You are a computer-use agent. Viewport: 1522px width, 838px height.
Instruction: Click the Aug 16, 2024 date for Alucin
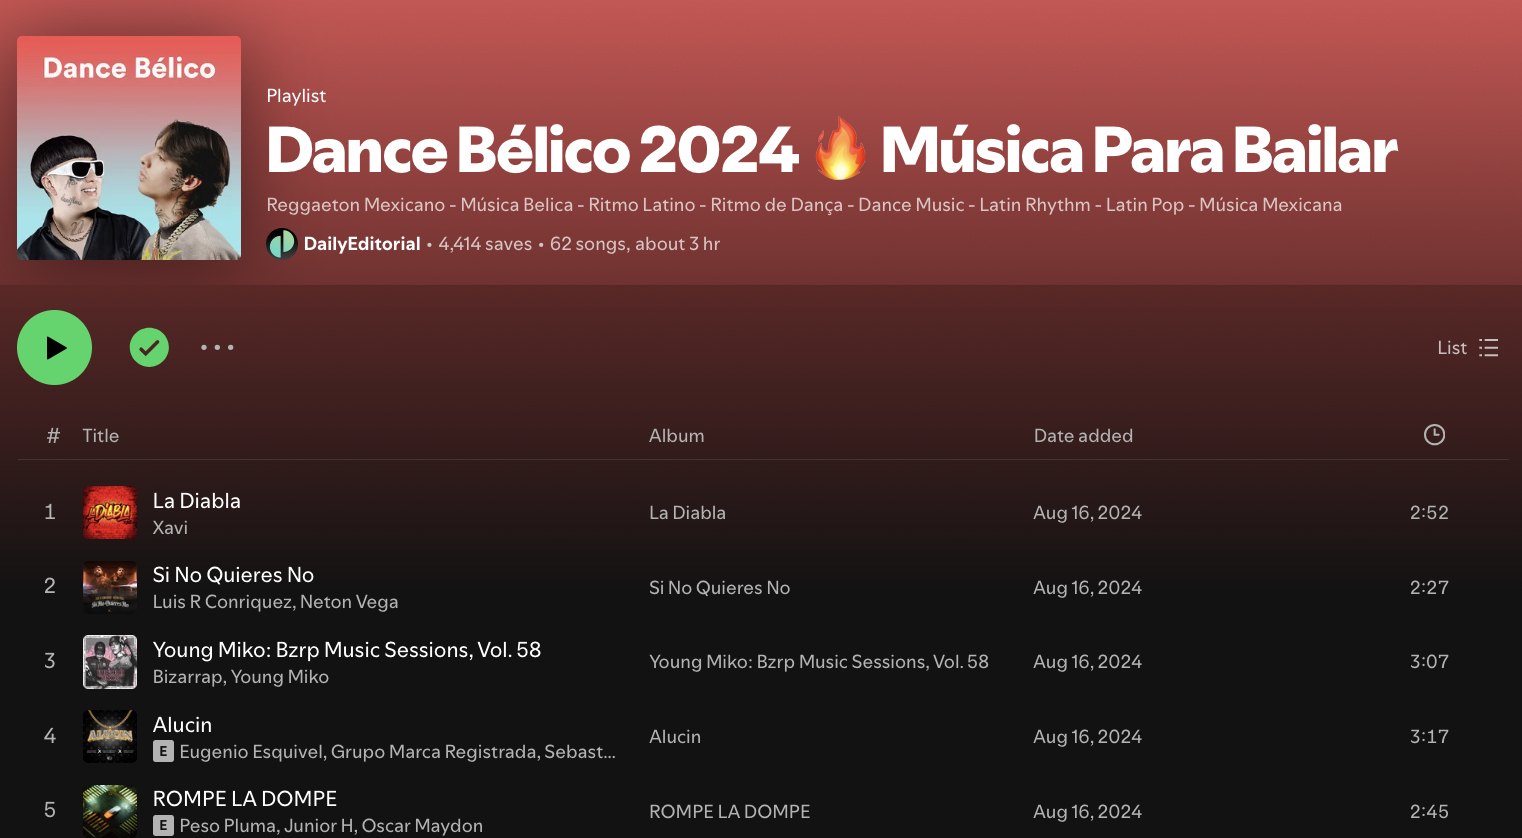1087,736
